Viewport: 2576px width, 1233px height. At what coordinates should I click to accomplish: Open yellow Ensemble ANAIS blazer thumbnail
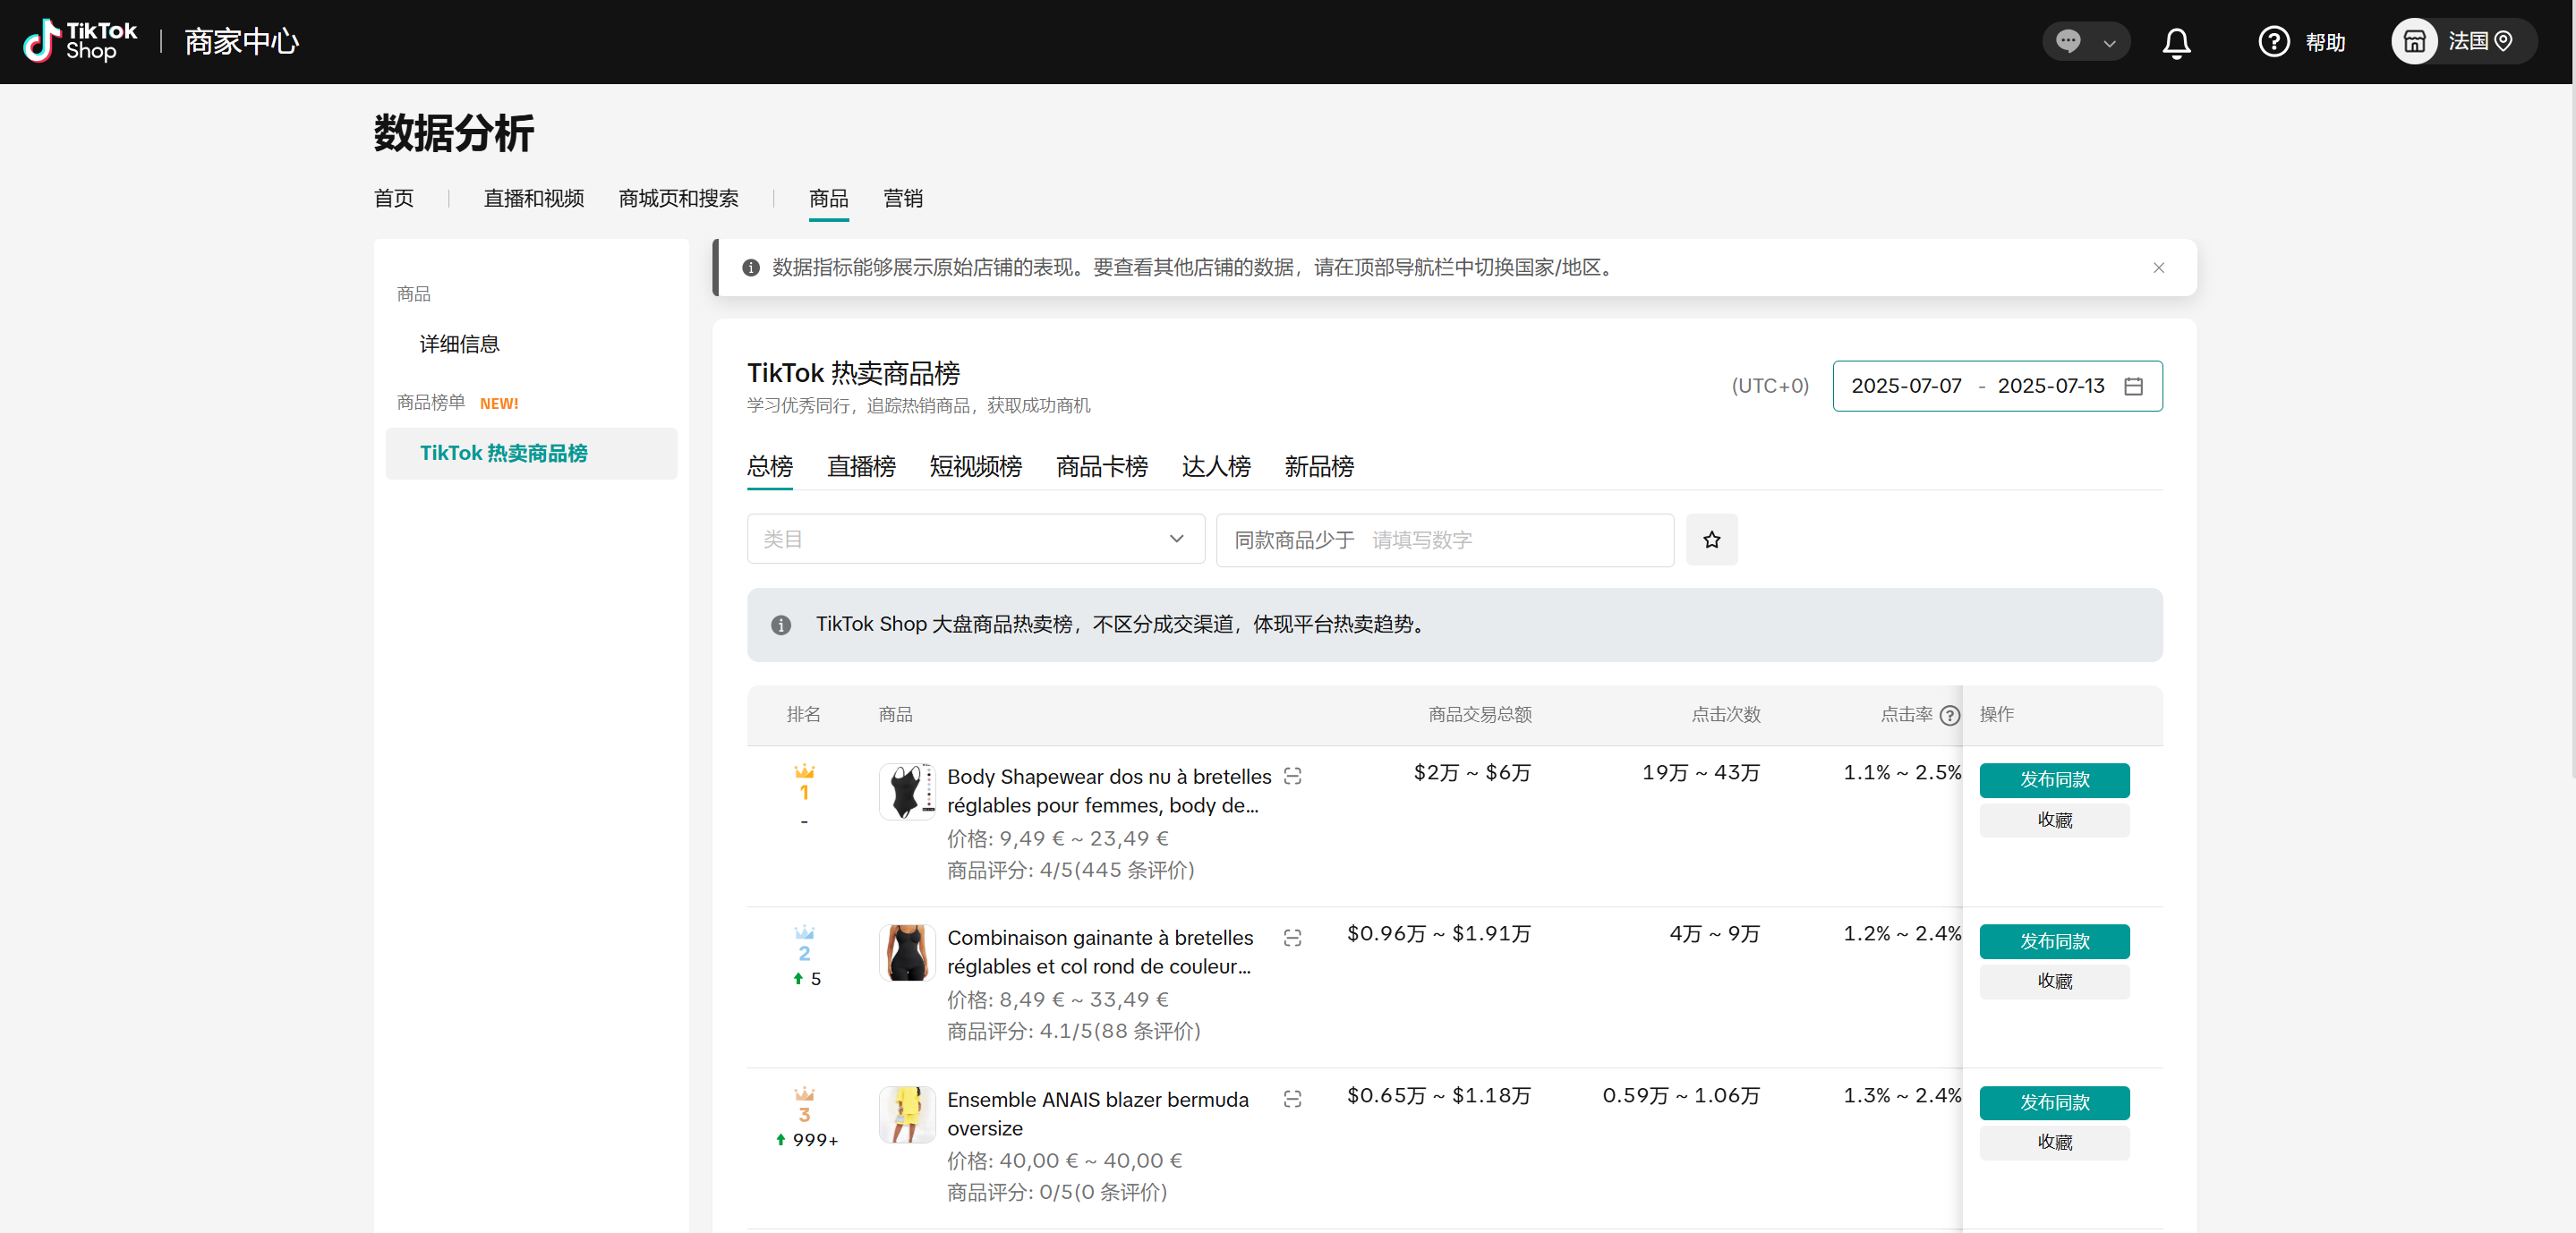(906, 1114)
